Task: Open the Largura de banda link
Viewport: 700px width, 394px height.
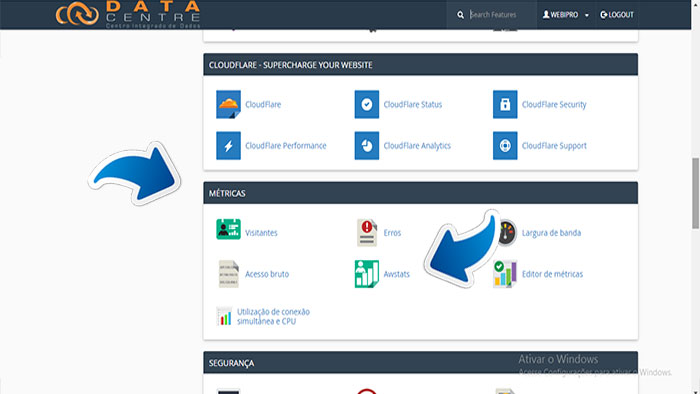Action: (551, 232)
